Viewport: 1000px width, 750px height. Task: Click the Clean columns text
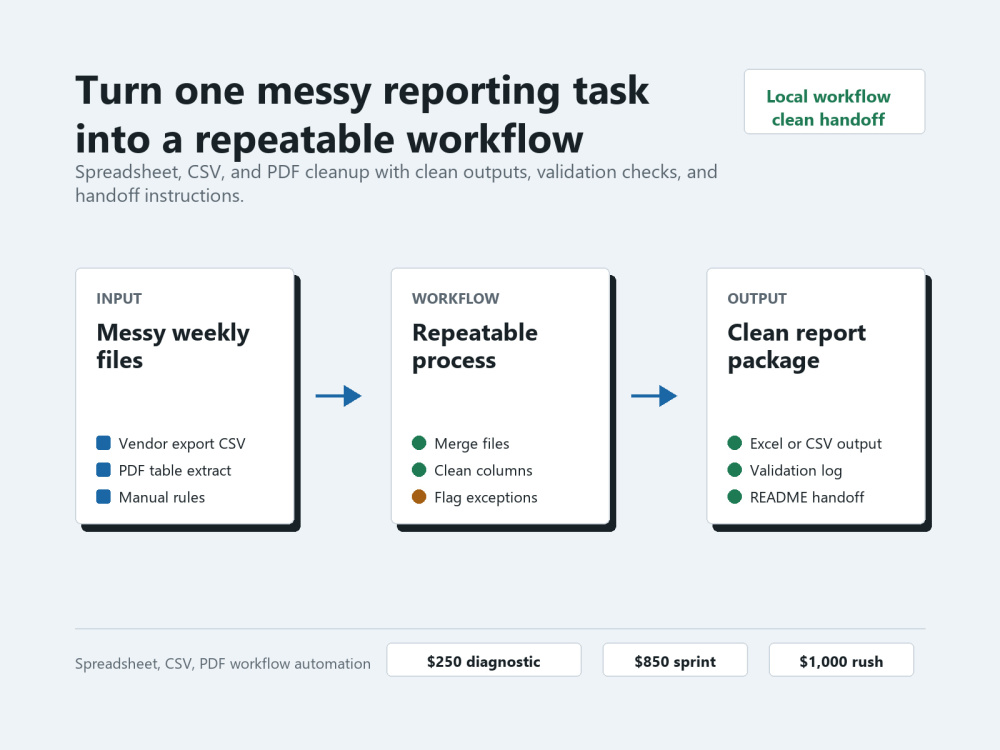[483, 471]
